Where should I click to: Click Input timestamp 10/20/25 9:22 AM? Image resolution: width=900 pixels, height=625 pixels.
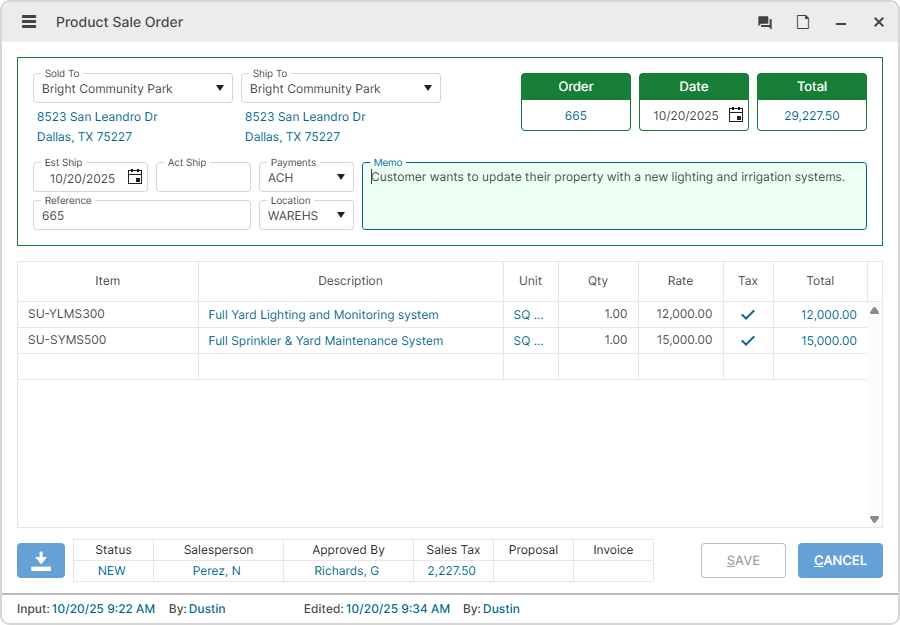point(103,609)
